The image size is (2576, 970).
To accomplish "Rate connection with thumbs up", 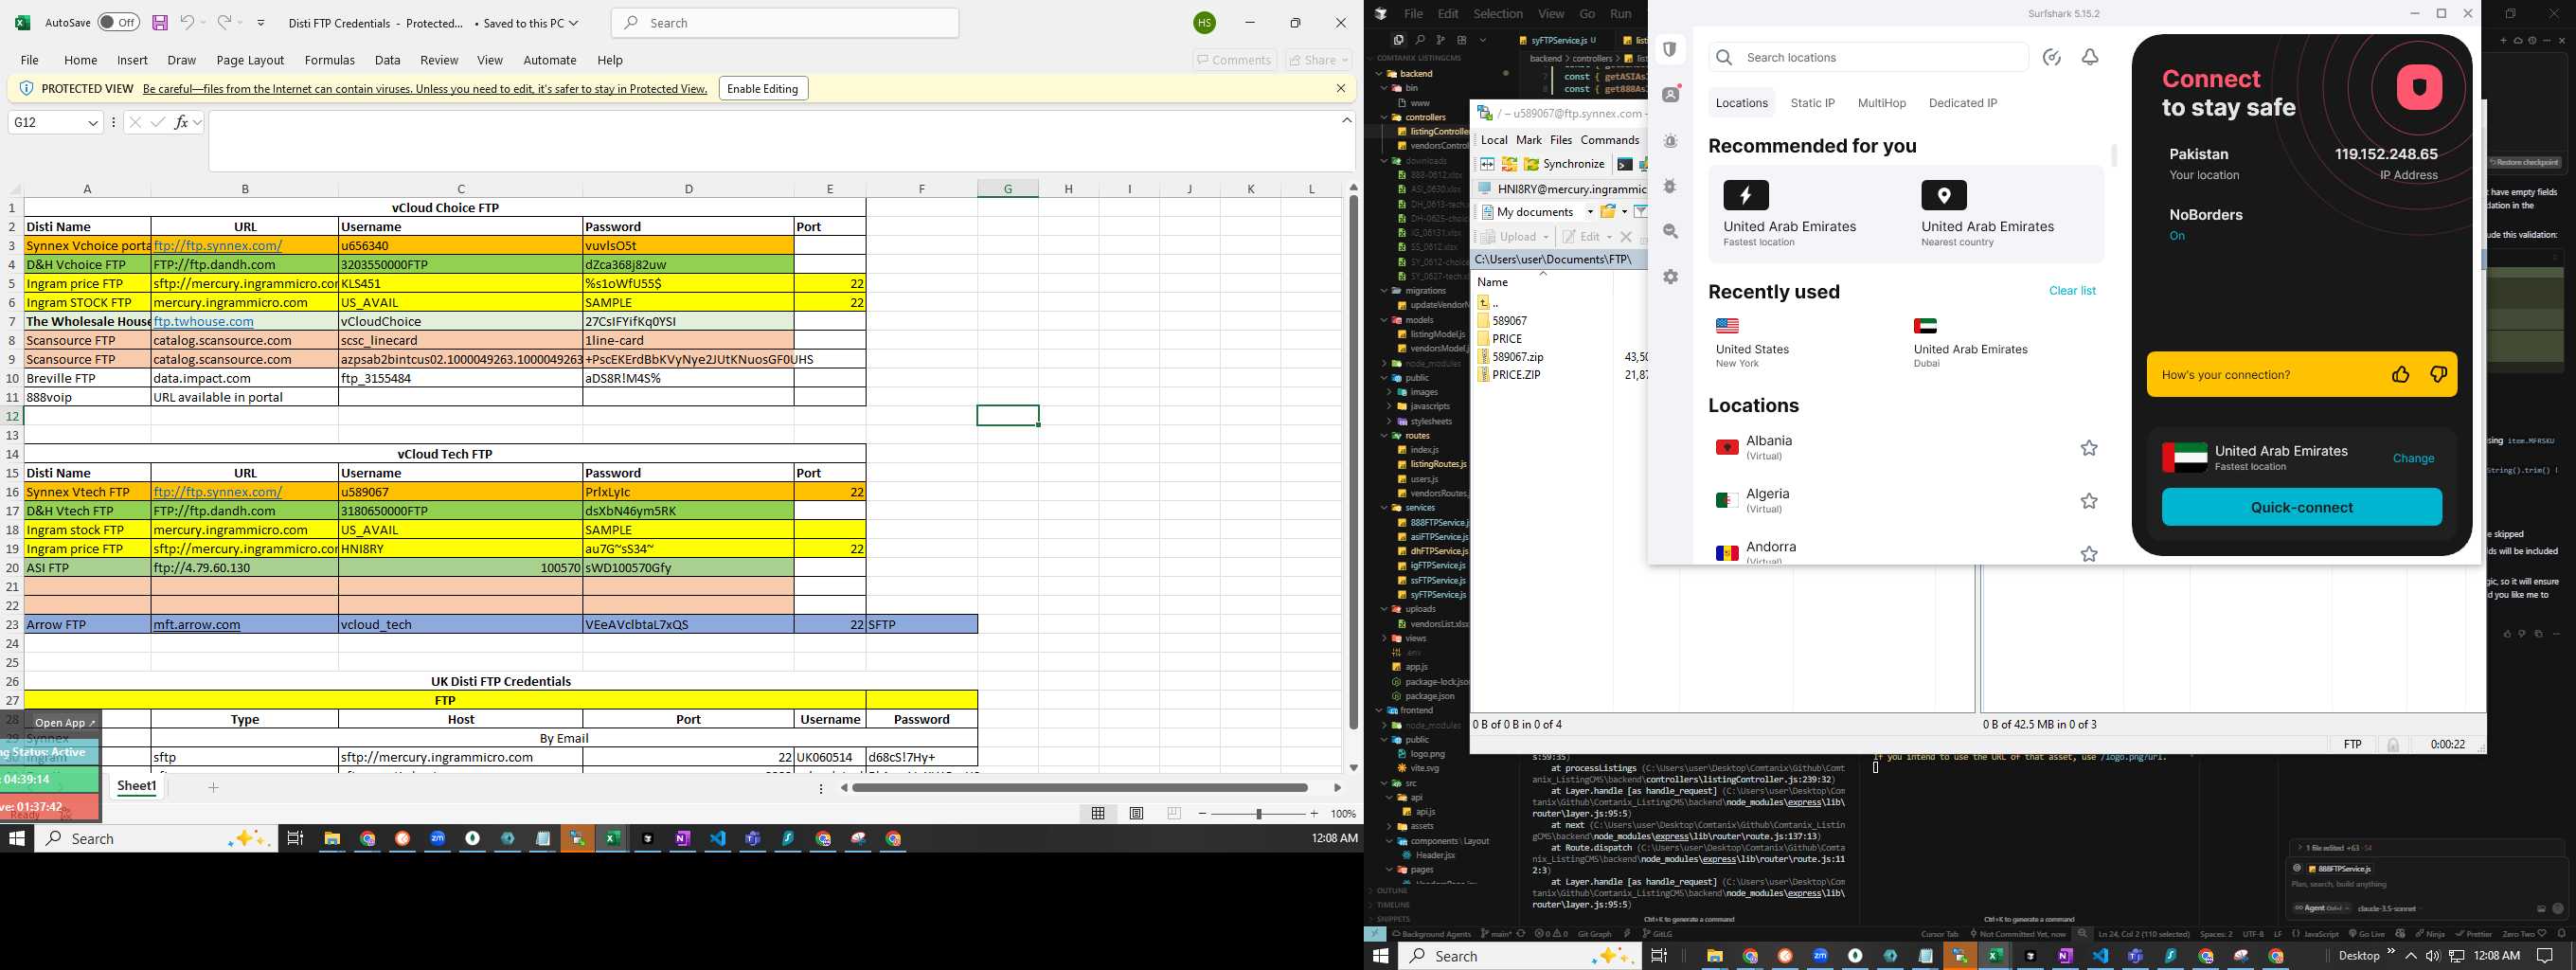I will pyautogui.click(x=2400, y=375).
